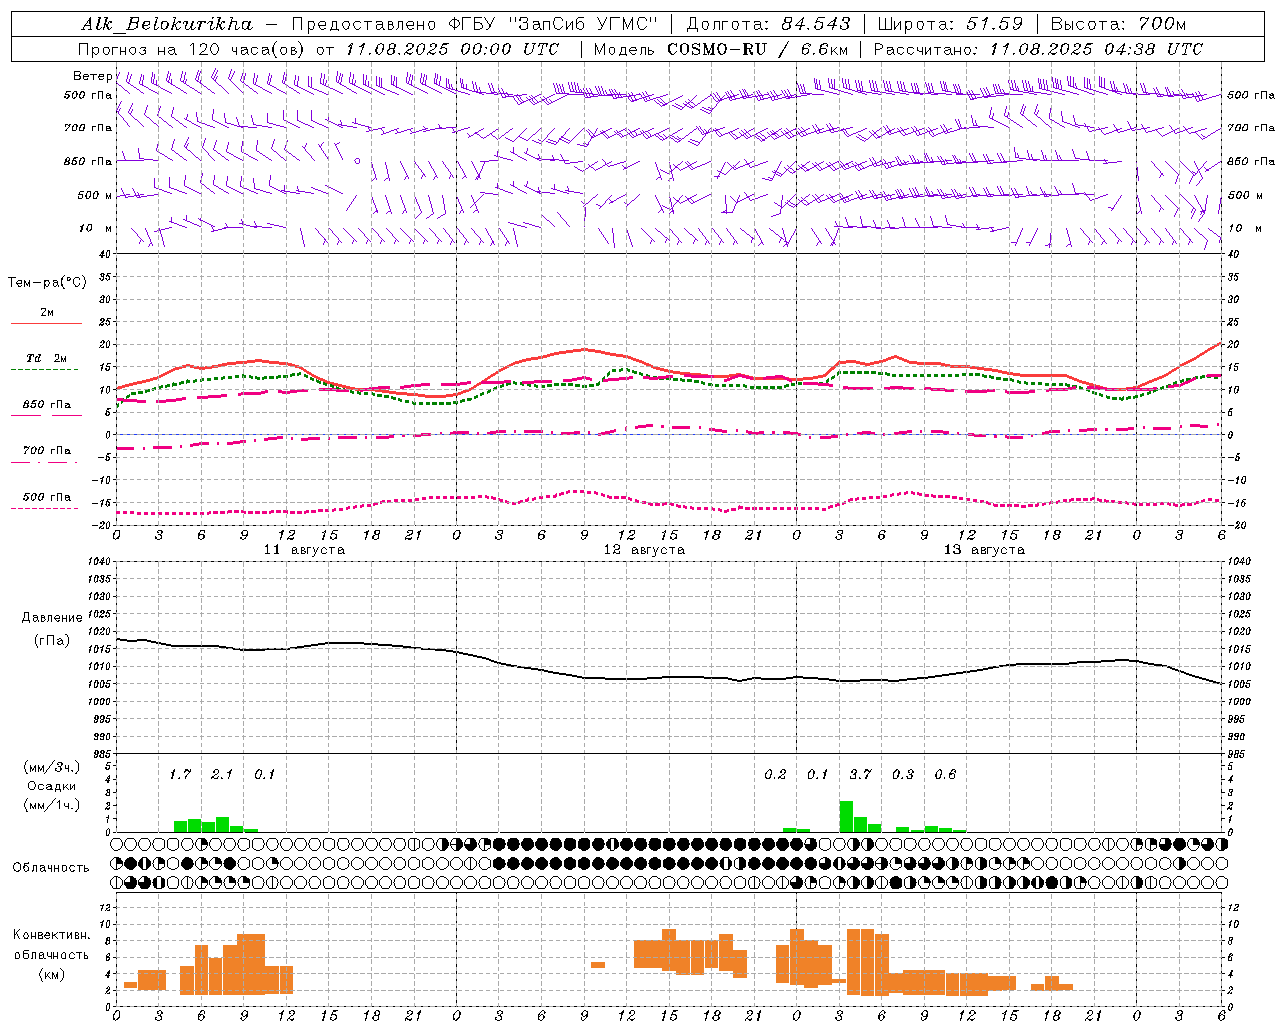
Task: Click the Давление panel label
Action: coord(51,618)
